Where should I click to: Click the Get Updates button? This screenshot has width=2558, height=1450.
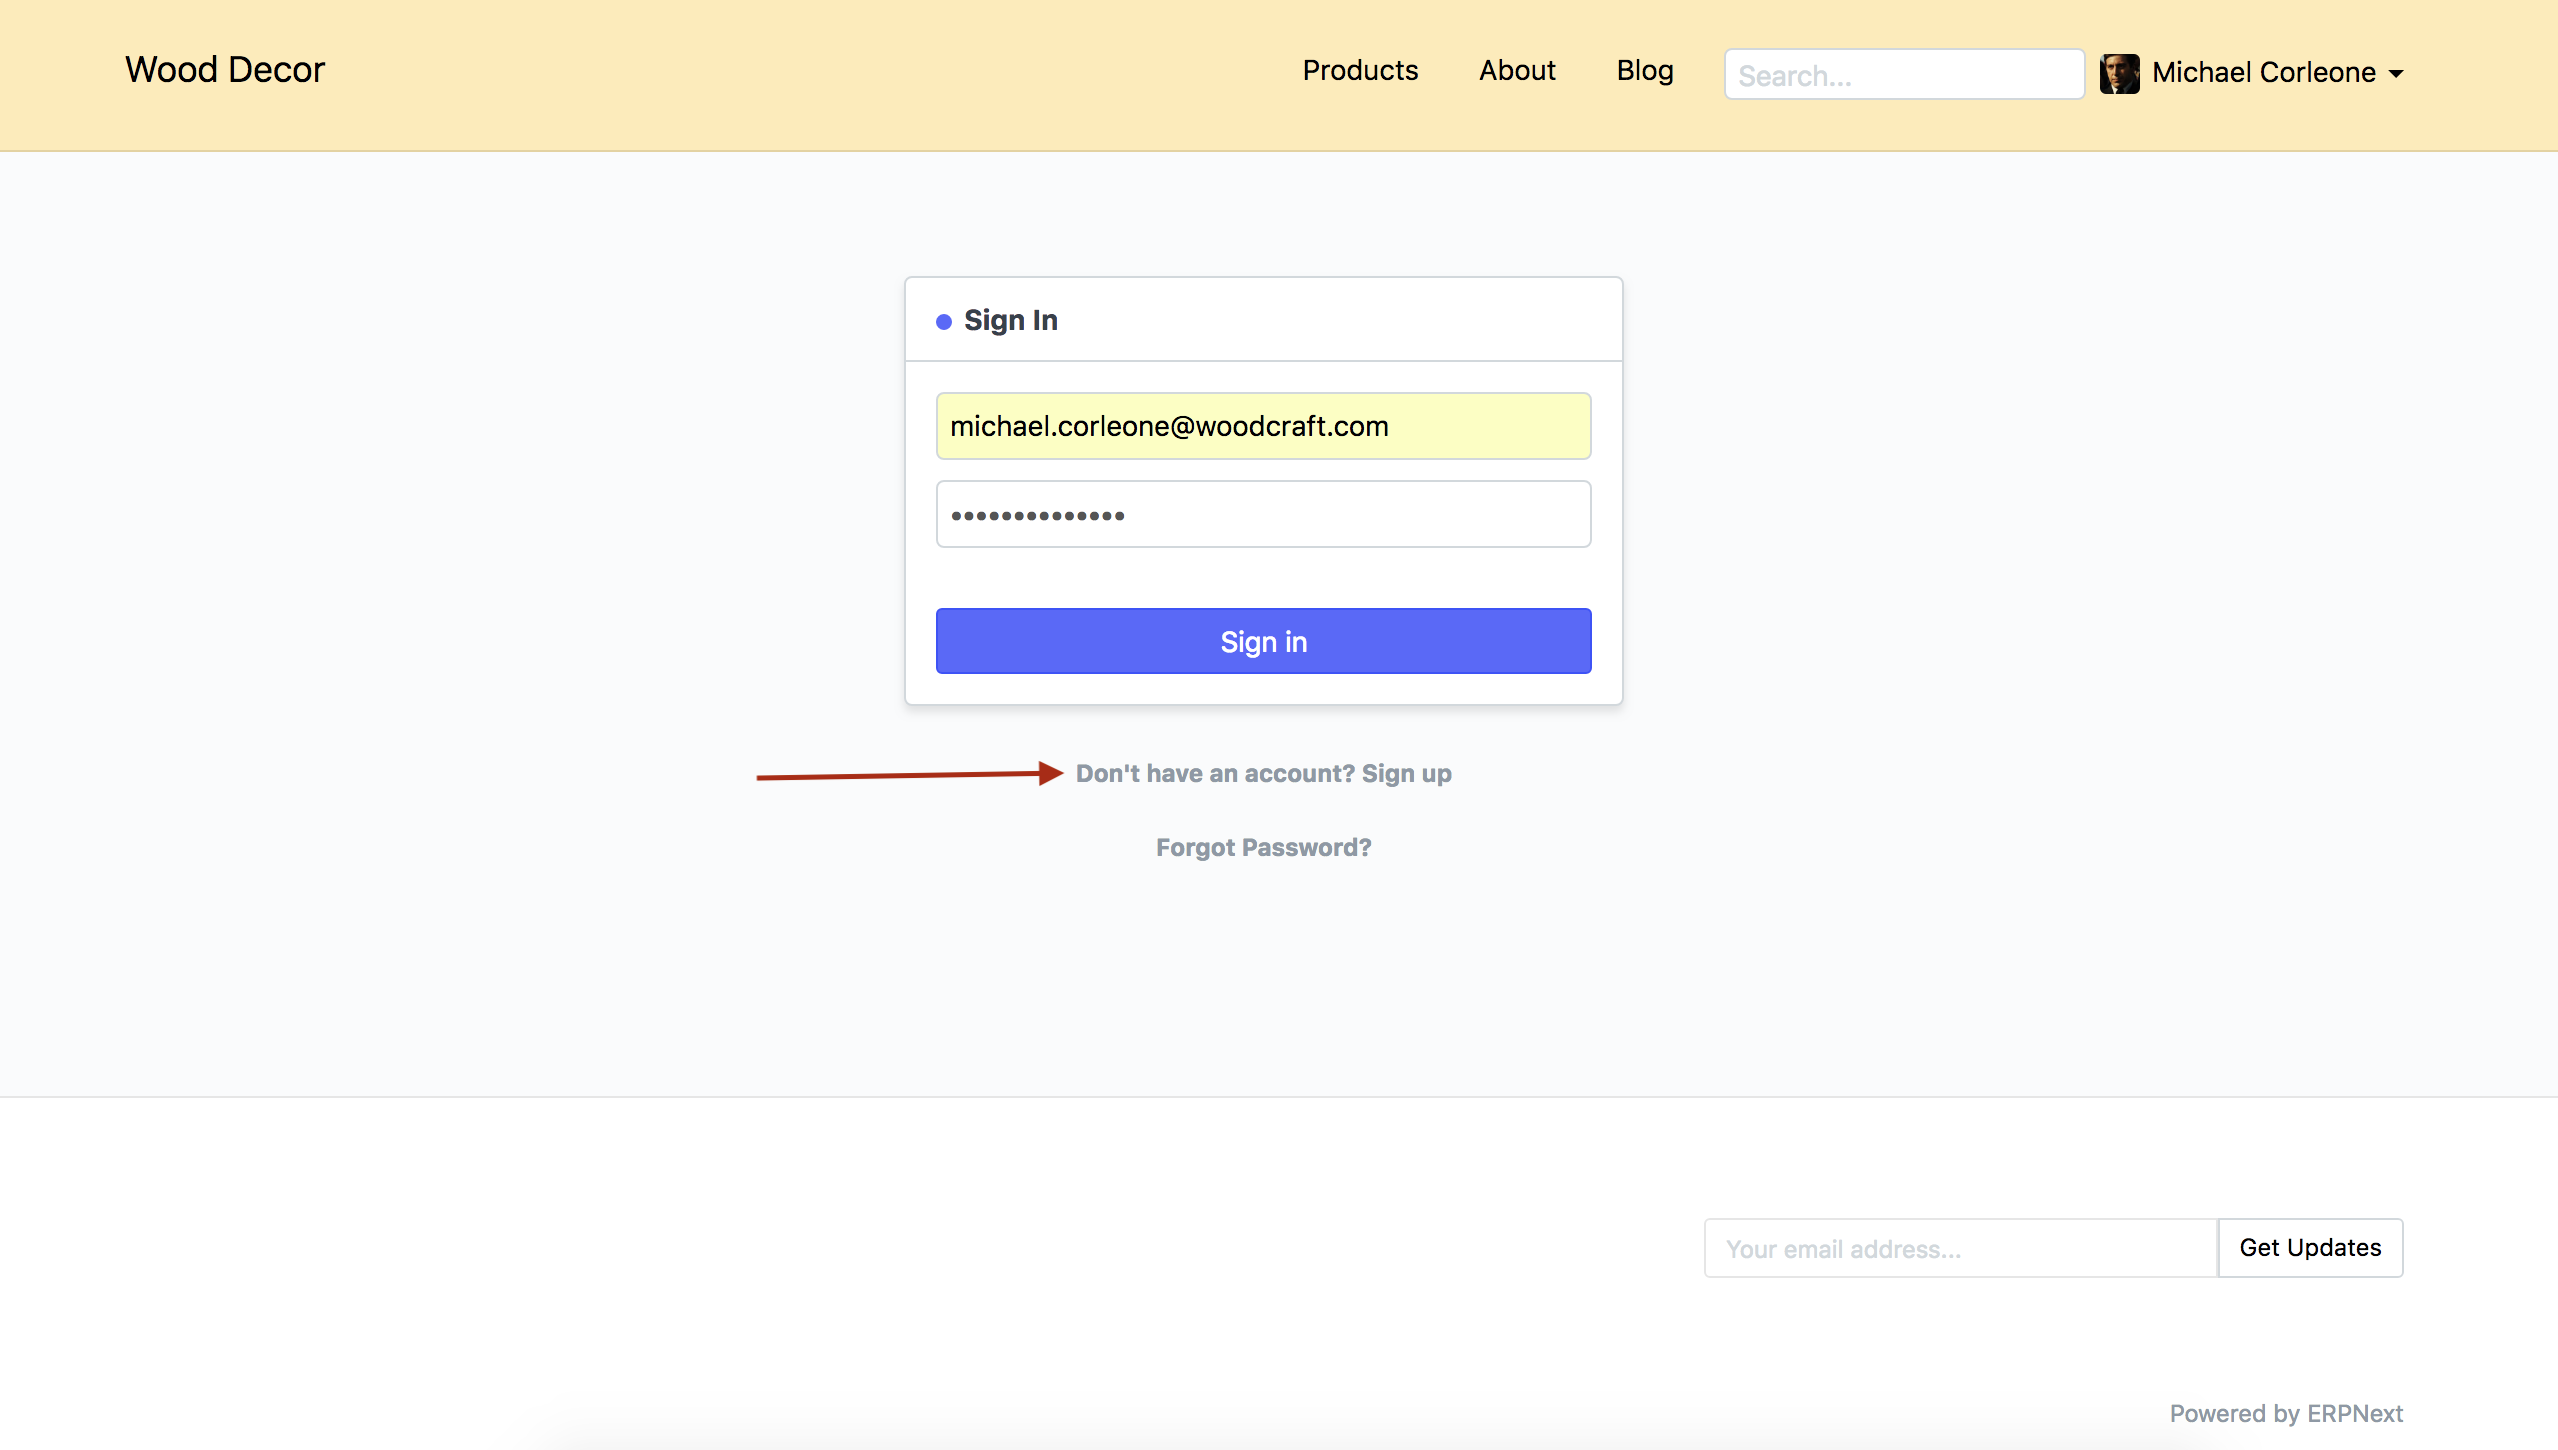[2309, 1247]
